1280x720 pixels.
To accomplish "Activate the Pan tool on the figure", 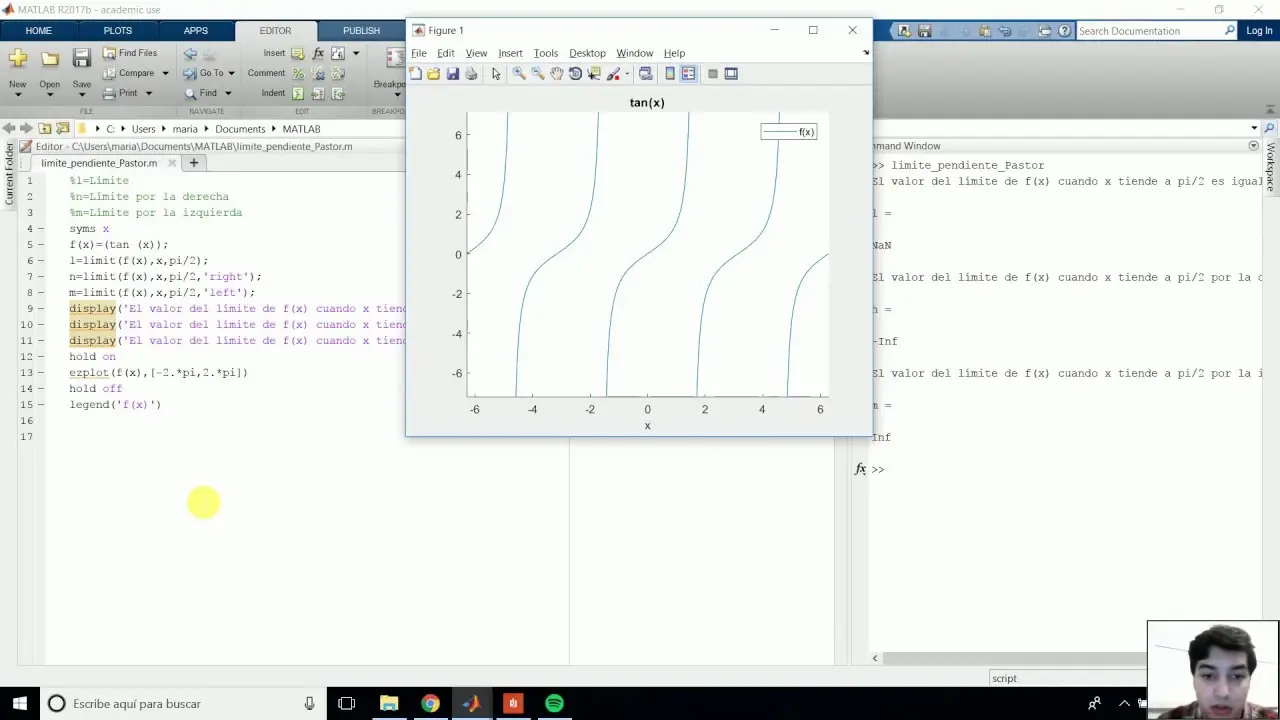I will pyautogui.click(x=557, y=73).
